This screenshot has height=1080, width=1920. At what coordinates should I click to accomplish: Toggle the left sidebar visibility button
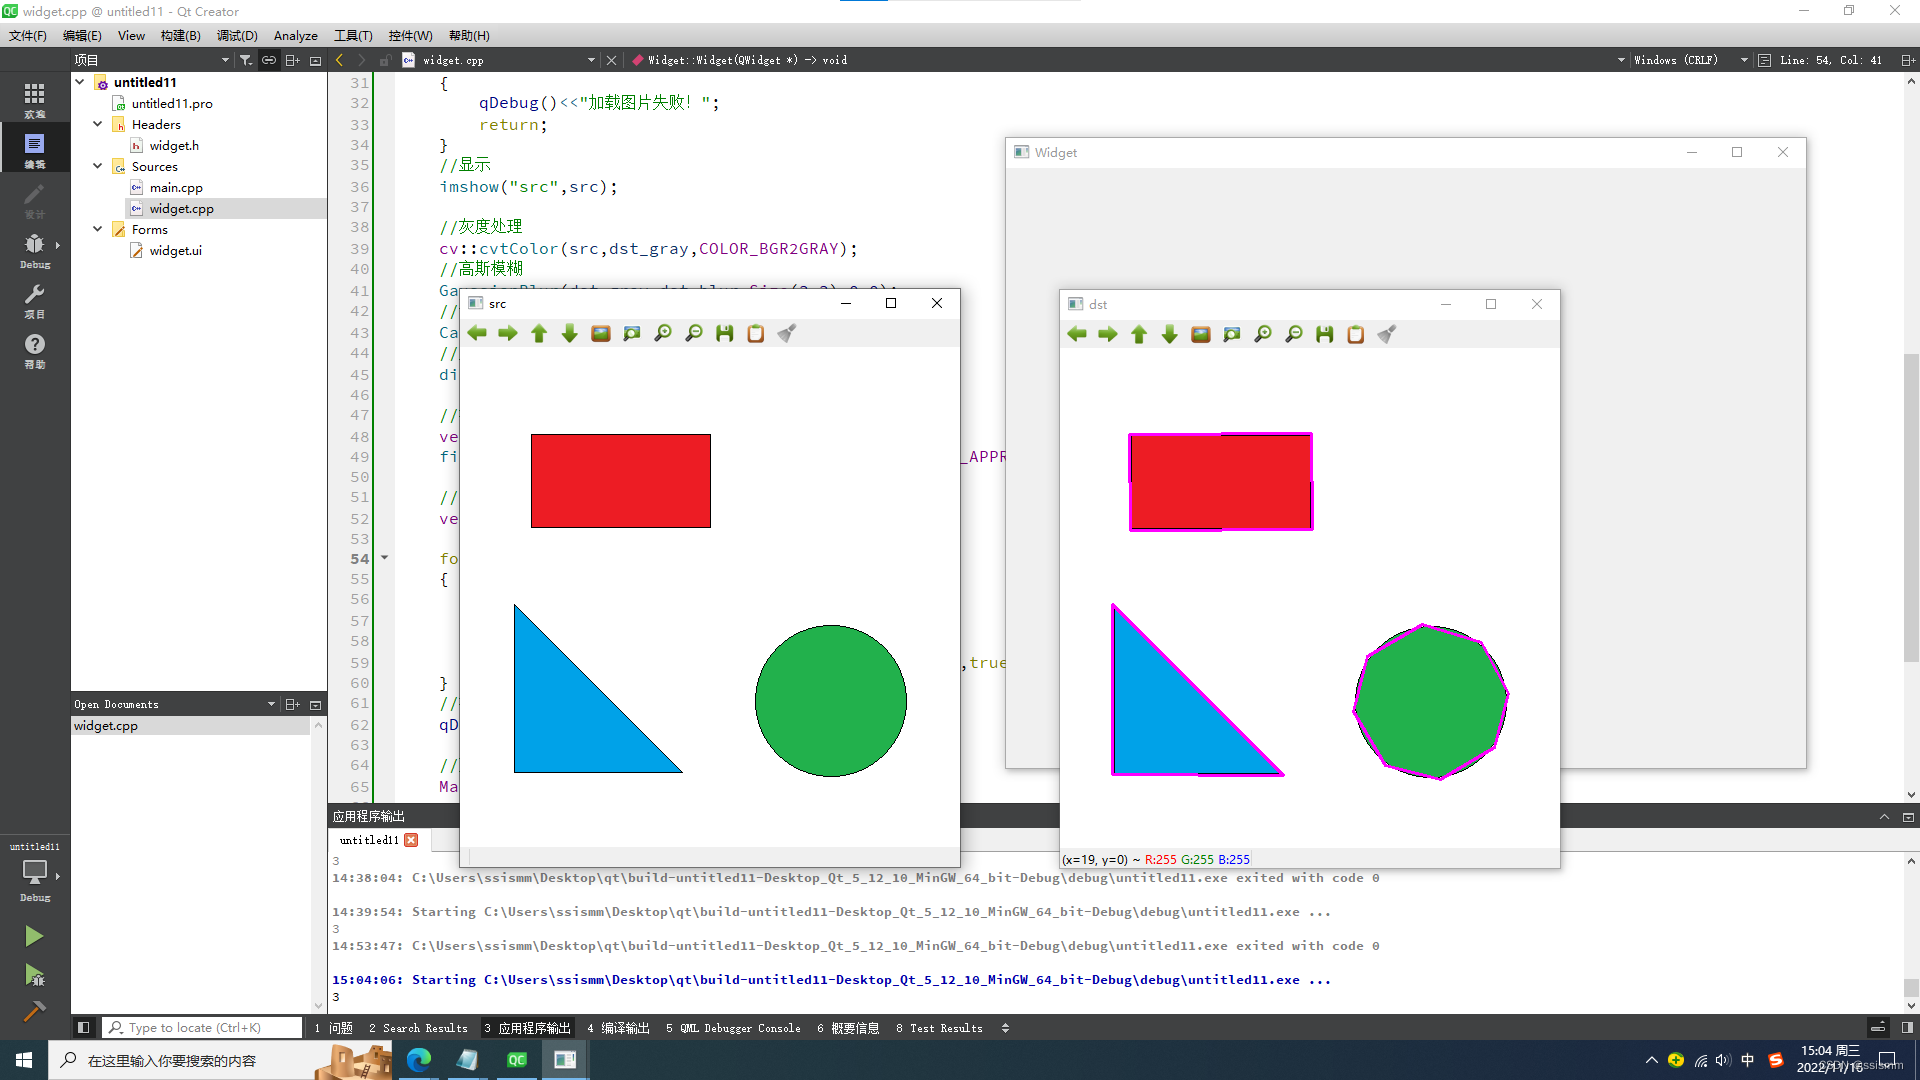tap(84, 1027)
